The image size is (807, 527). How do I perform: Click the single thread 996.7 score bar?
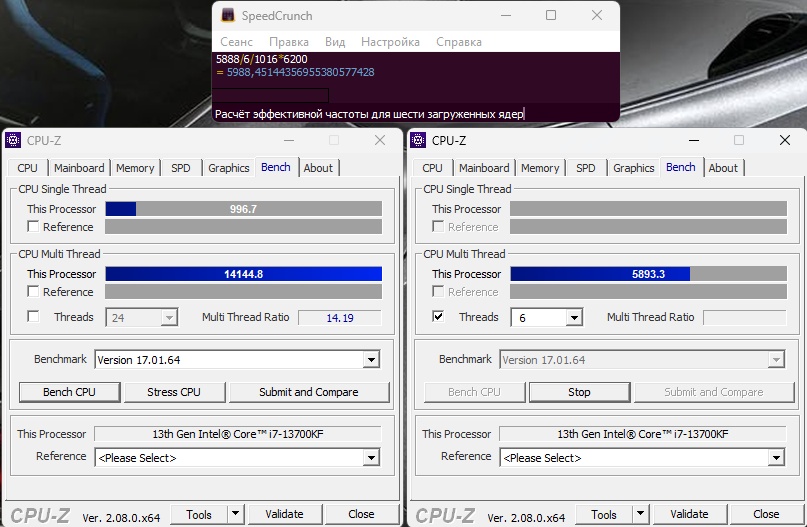(243, 209)
